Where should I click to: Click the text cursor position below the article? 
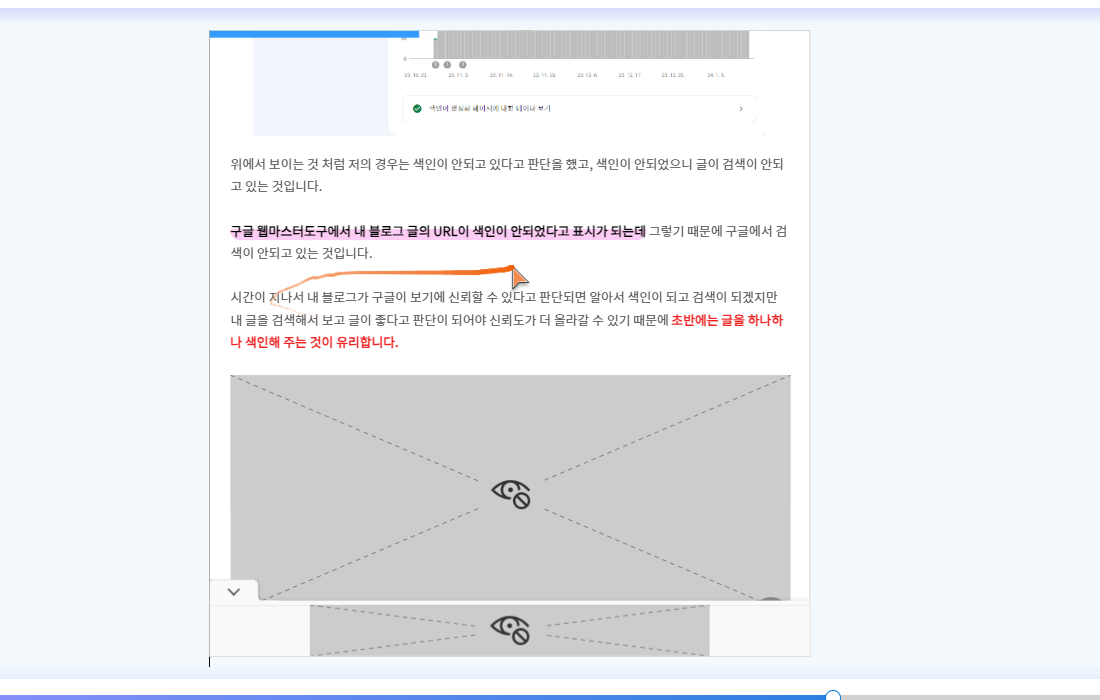click(210, 661)
